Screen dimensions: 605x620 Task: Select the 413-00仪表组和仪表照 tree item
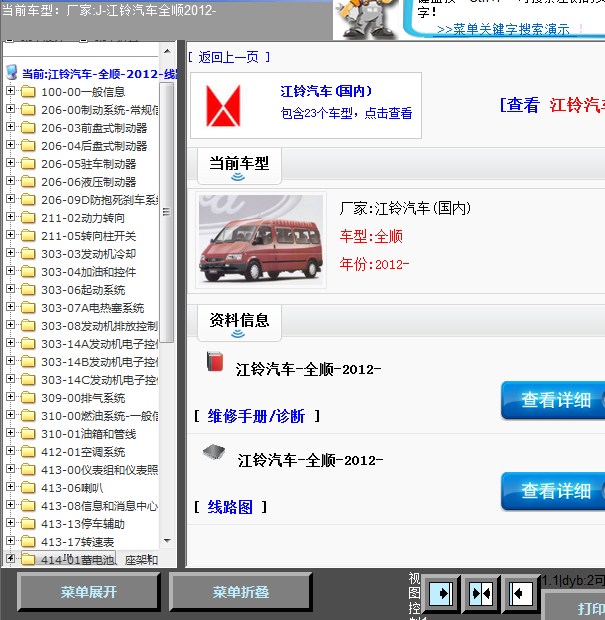pos(99,470)
